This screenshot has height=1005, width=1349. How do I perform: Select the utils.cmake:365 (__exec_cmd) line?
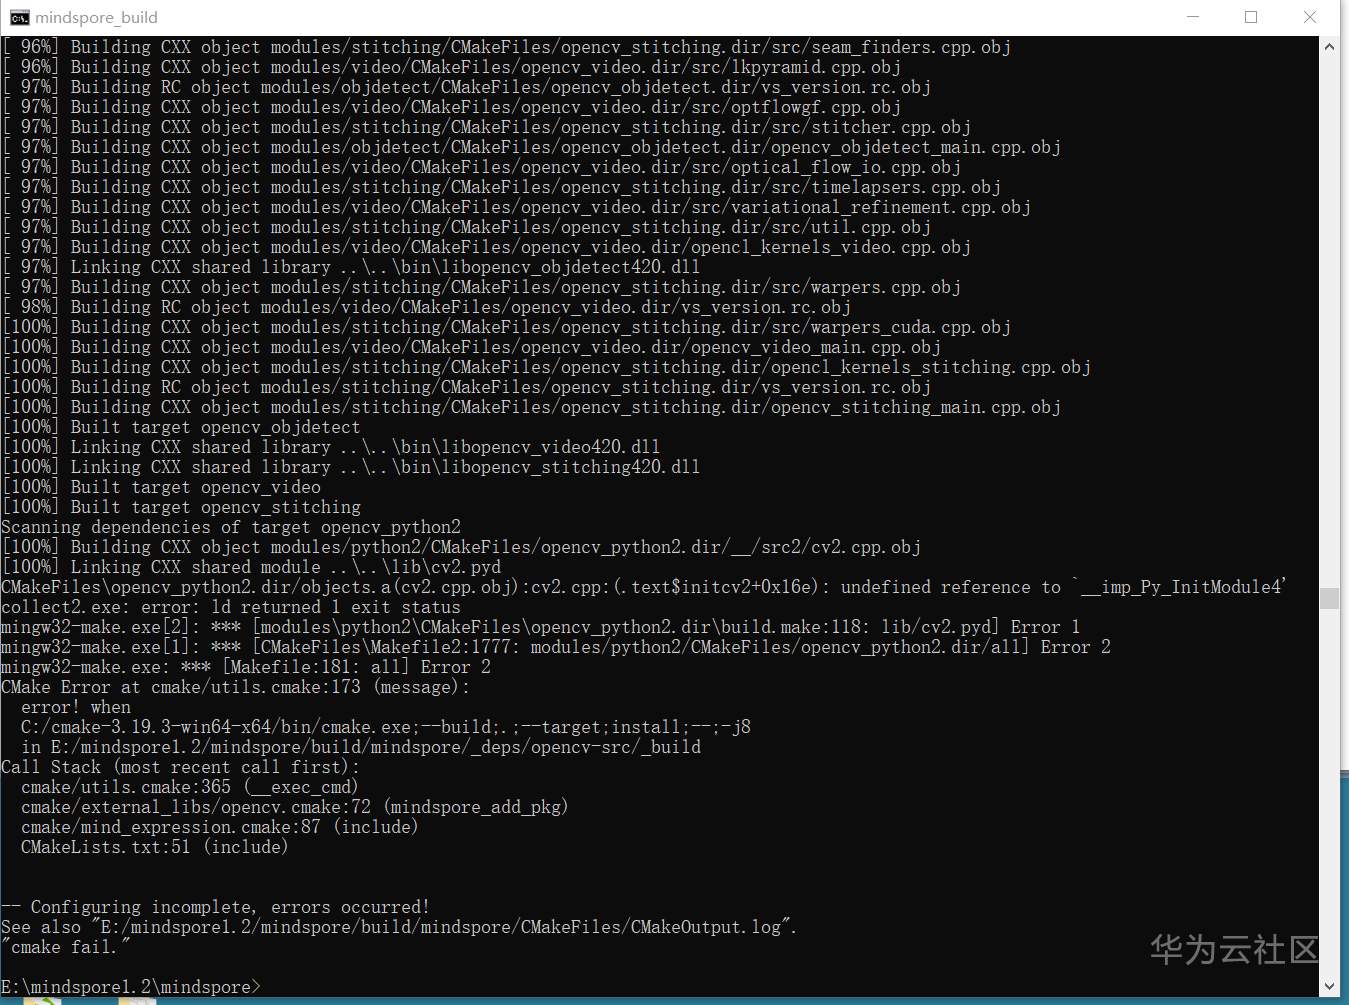click(x=190, y=787)
